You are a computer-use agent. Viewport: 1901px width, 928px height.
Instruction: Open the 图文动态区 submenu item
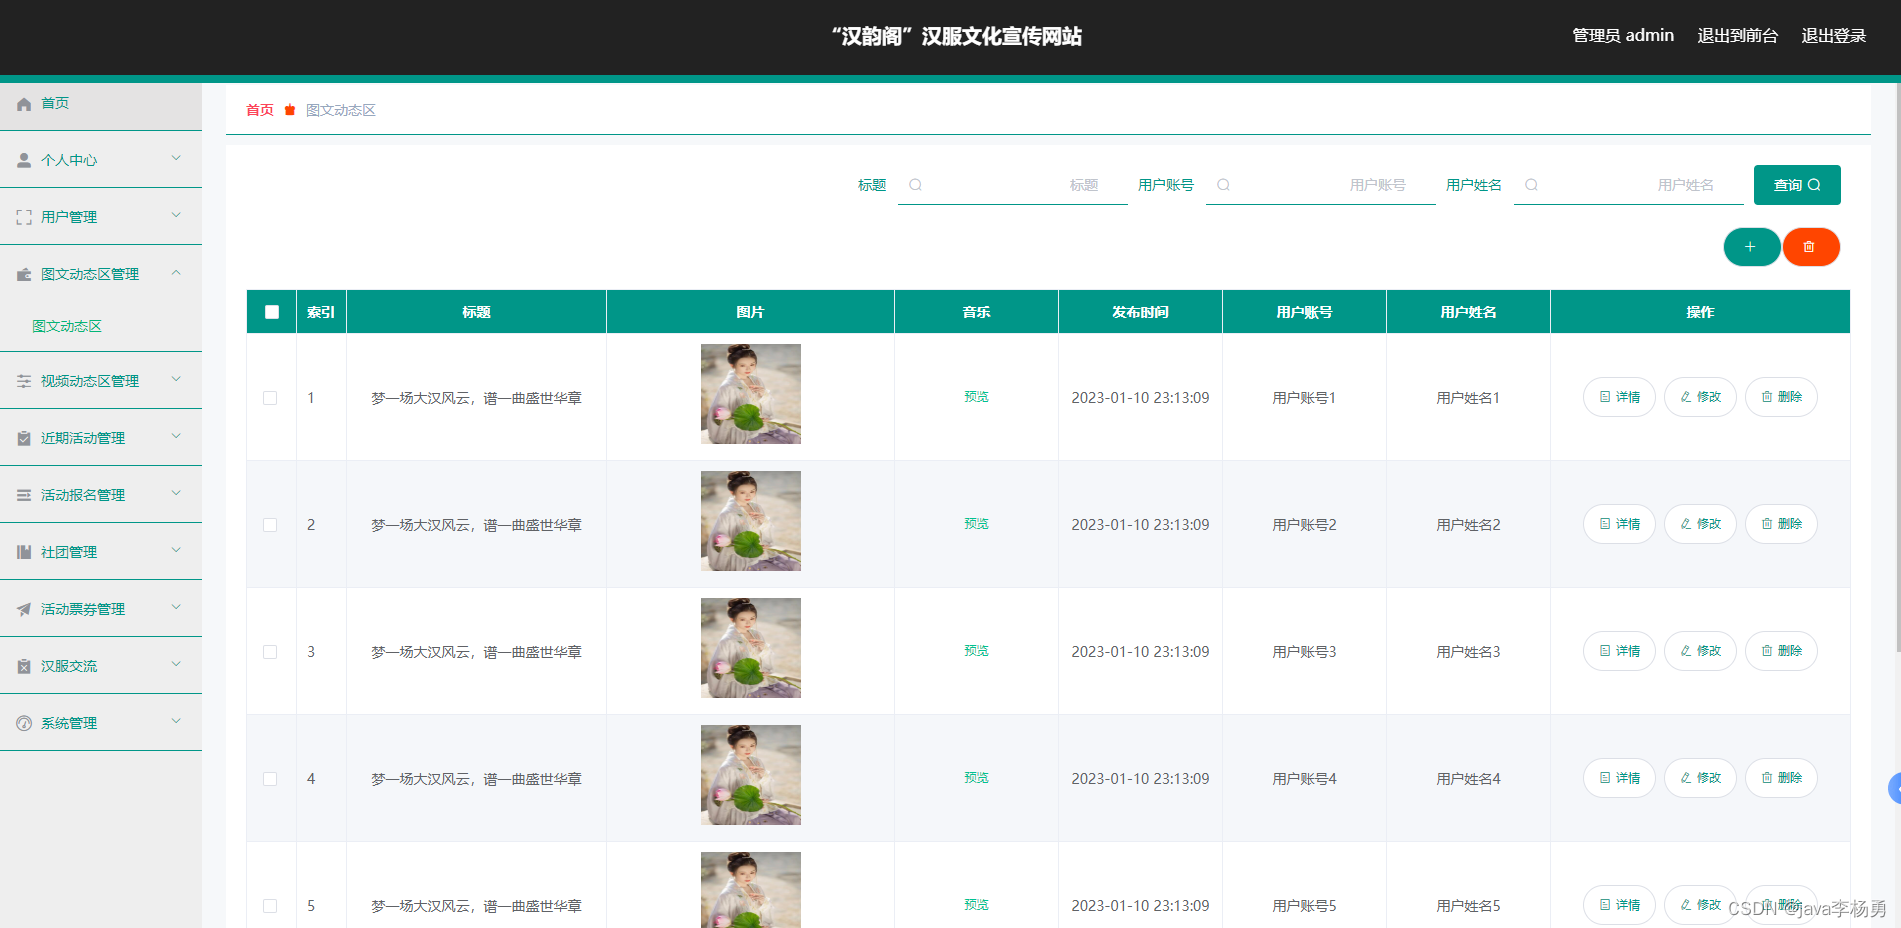click(x=67, y=326)
